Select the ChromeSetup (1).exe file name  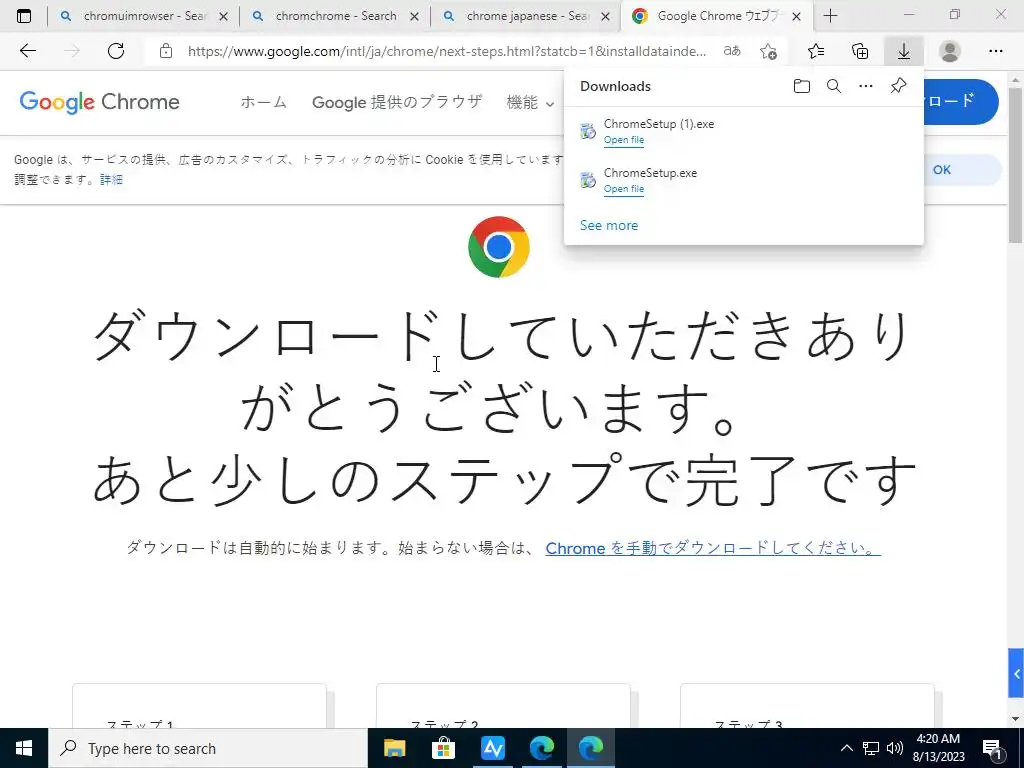point(658,123)
